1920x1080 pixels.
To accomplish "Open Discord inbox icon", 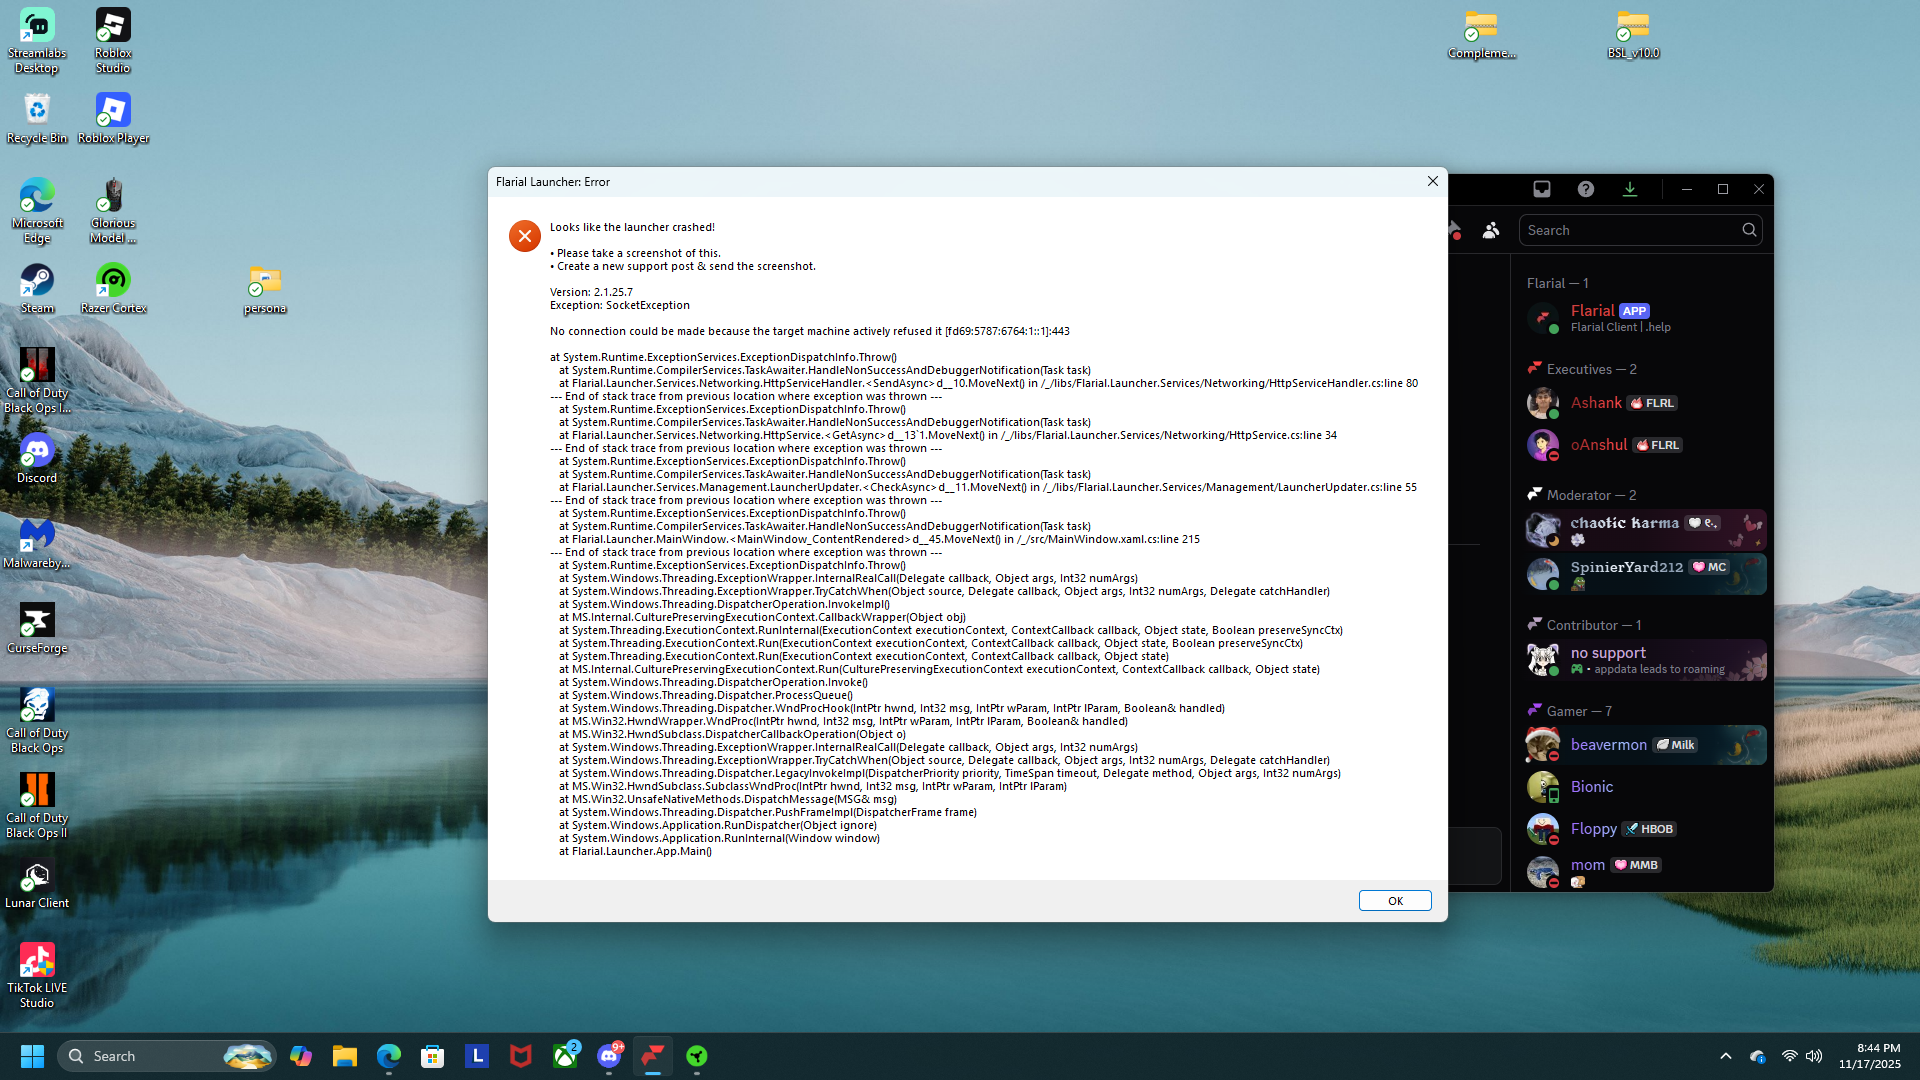I will pos(1541,189).
